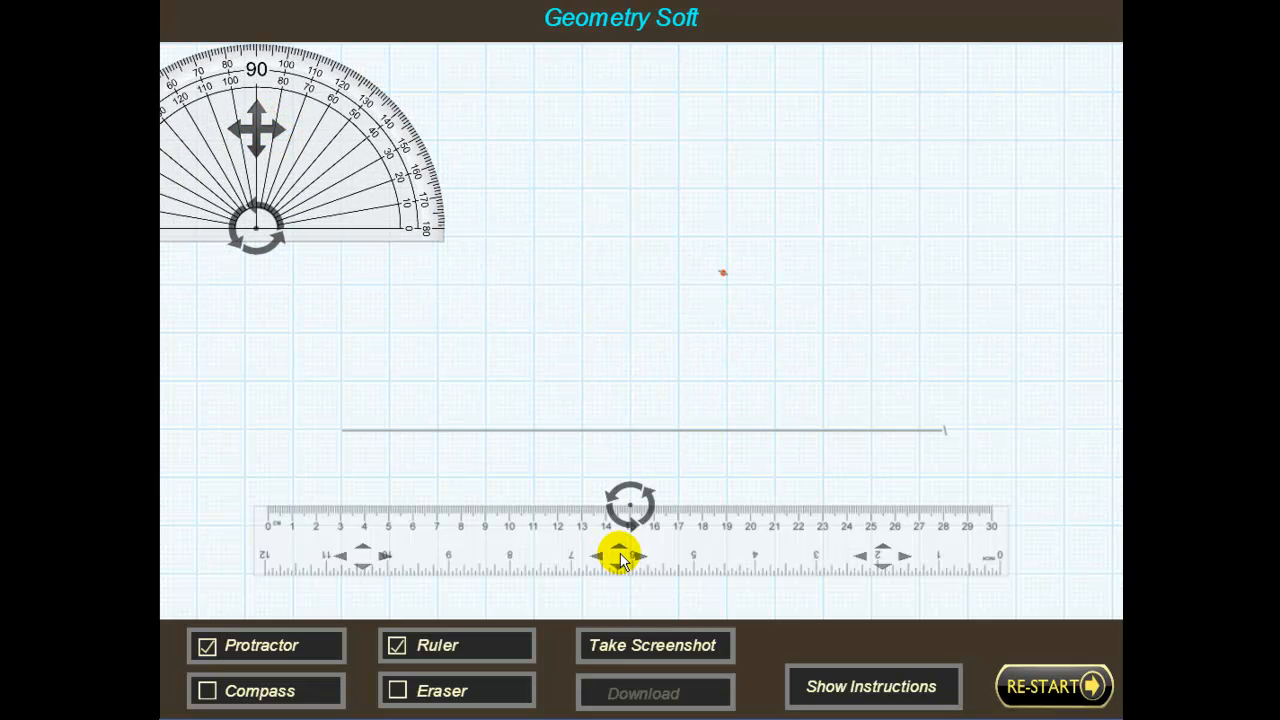Uncheck the Protractor checkbox
This screenshot has width=1280, height=720.
pos(207,646)
